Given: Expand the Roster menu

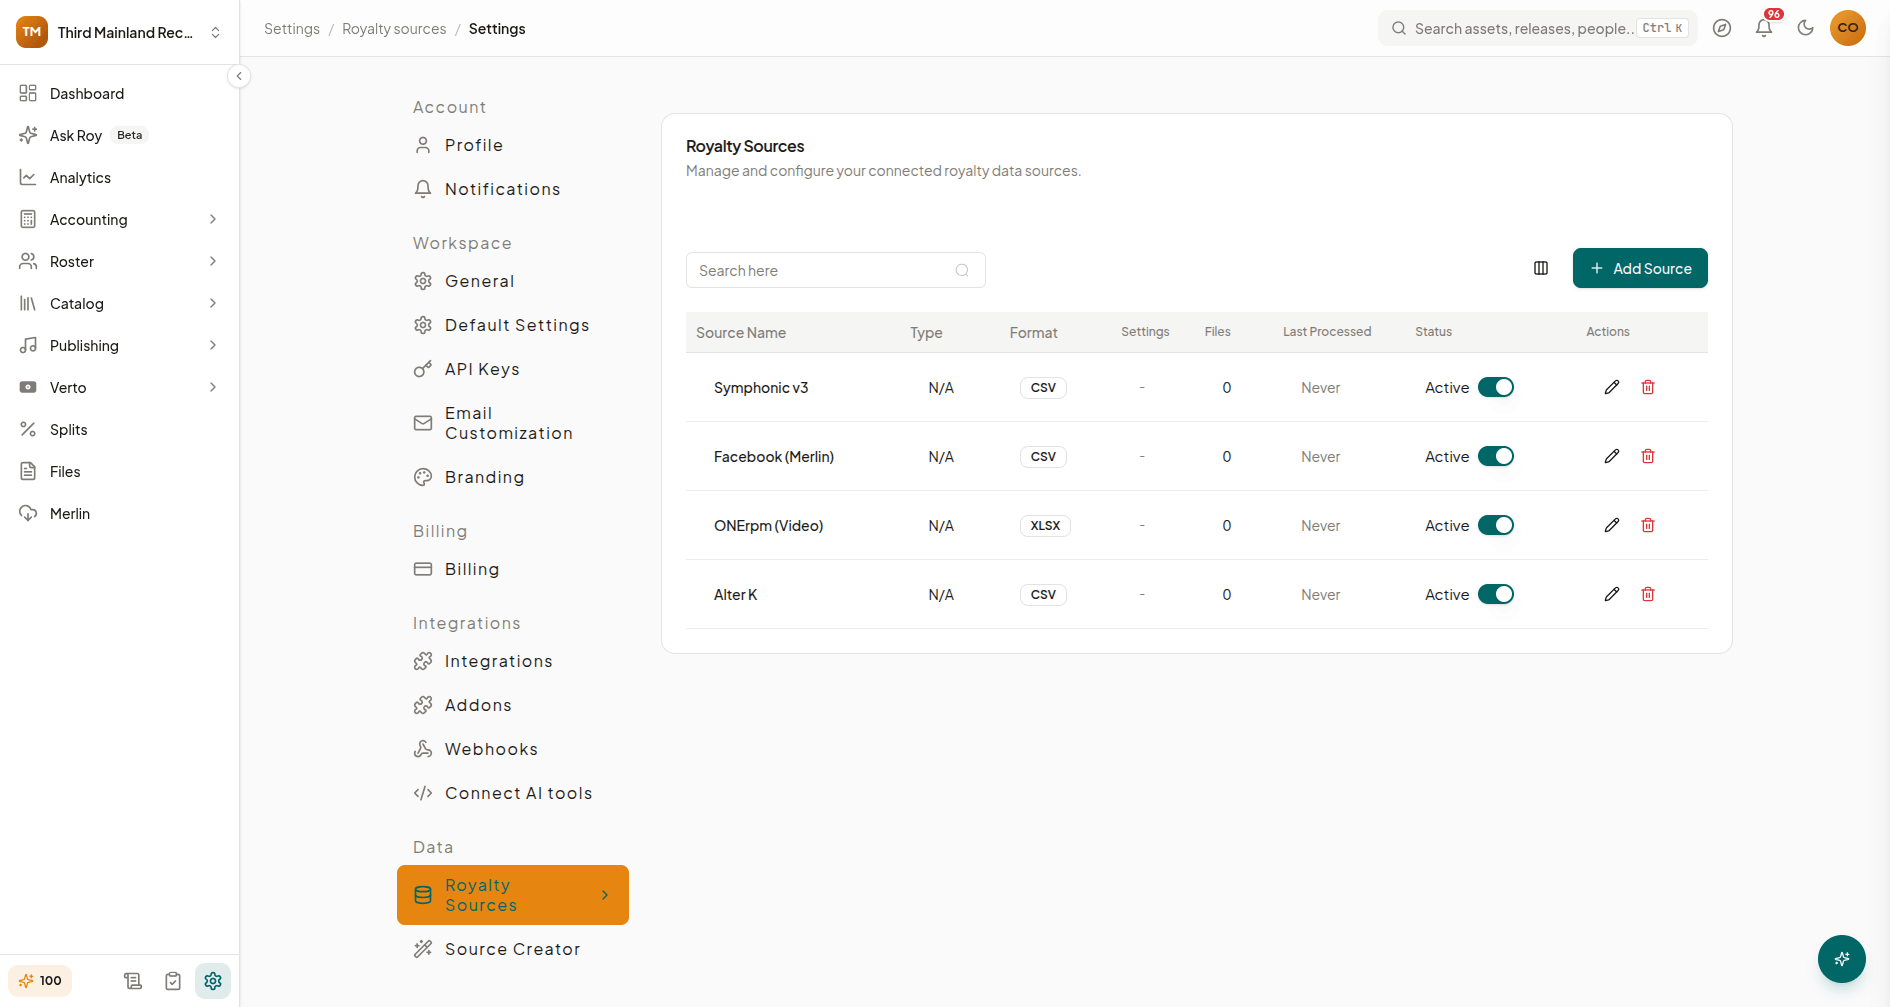Looking at the screenshot, I should click(120, 261).
